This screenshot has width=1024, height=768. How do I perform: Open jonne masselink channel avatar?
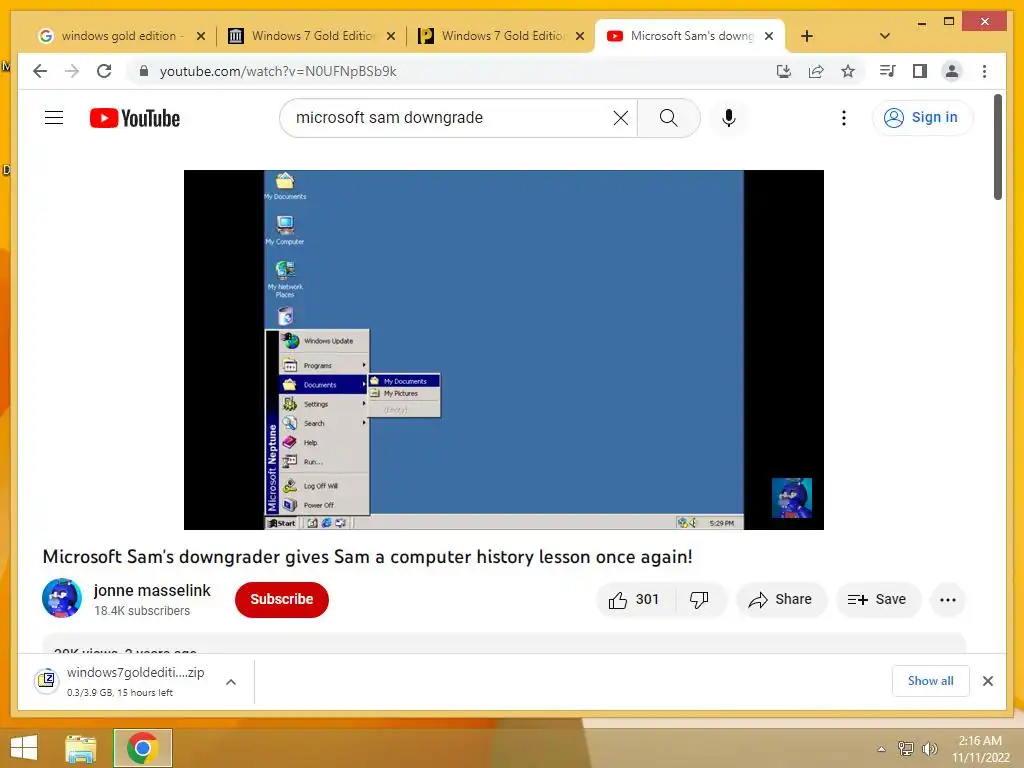(x=62, y=598)
